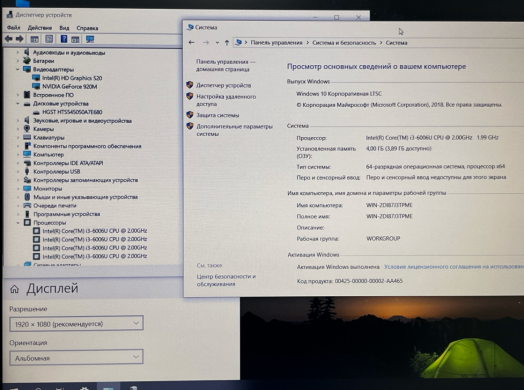524x390 pixels.
Task: Open the Действие menu
Action: click(40, 28)
